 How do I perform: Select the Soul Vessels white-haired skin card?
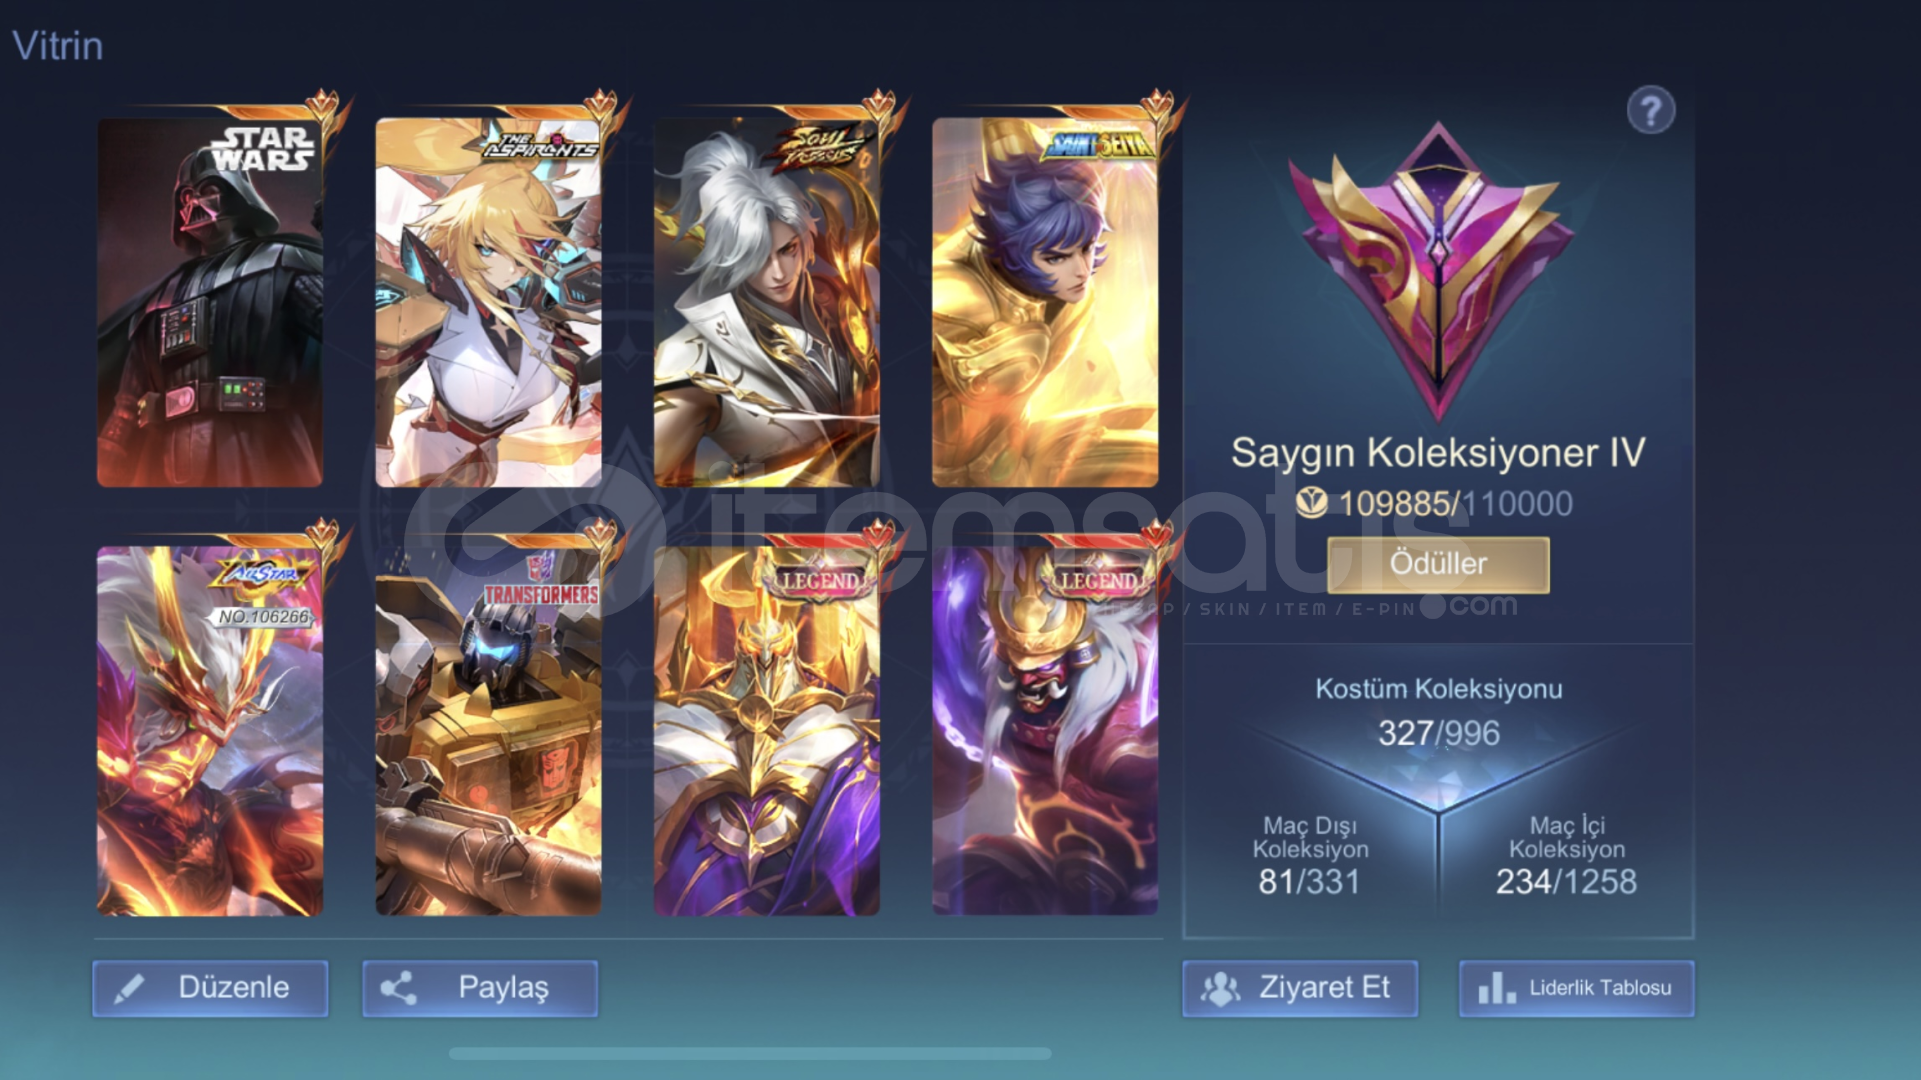pyautogui.click(x=766, y=302)
